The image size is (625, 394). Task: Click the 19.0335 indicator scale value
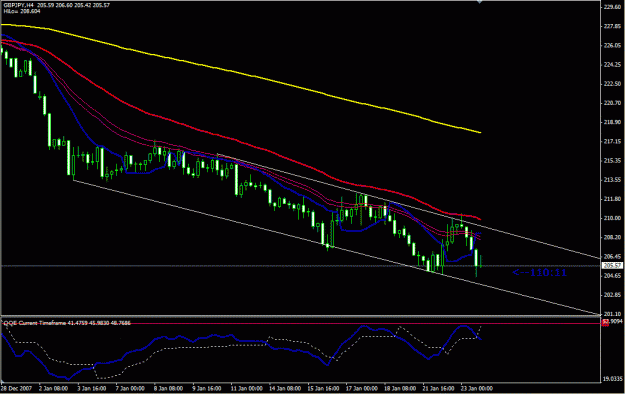[x=612, y=378]
